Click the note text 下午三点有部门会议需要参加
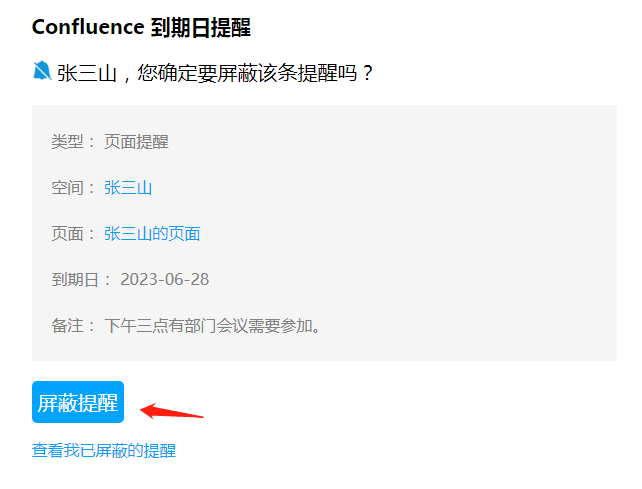Screen dimensions: 642x489 (212, 326)
